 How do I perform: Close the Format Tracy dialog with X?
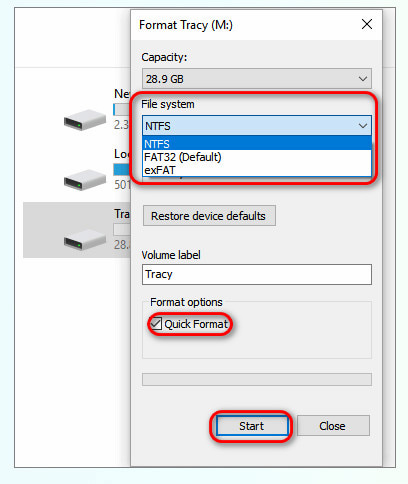[367, 24]
